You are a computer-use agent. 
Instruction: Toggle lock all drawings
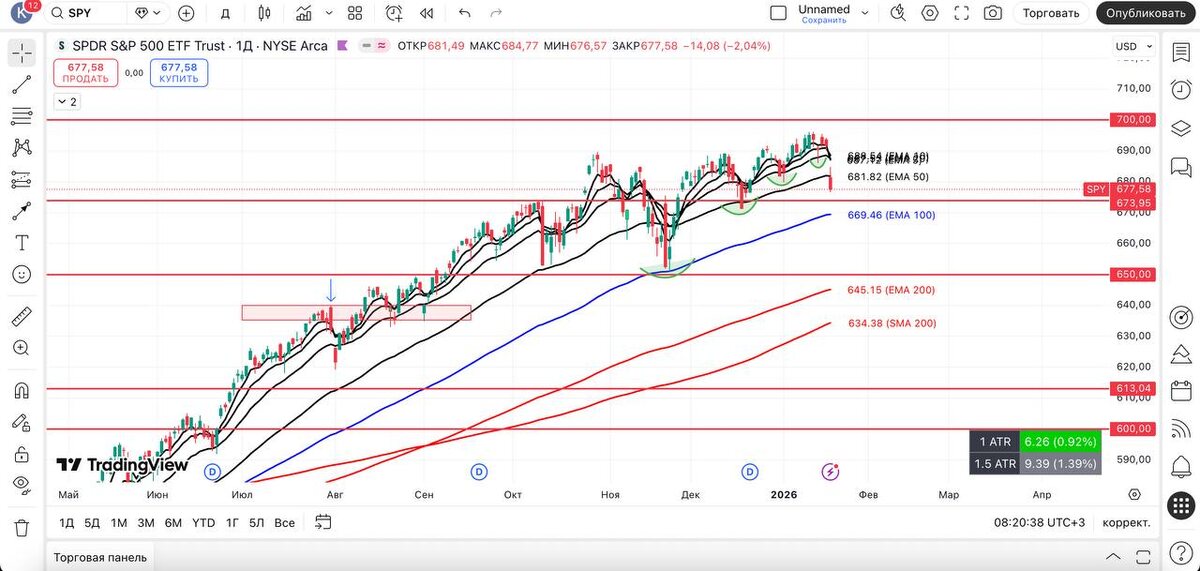pyautogui.click(x=22, y=453)
